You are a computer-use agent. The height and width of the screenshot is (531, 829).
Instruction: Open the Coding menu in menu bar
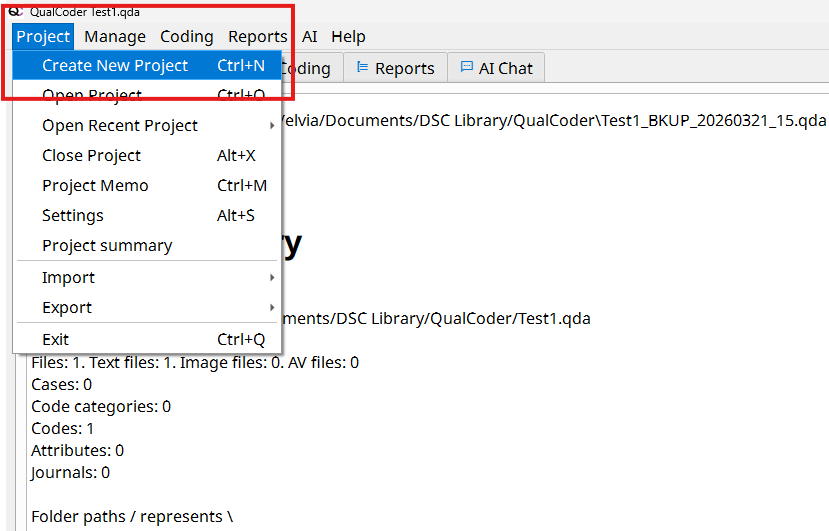point(187,36)
